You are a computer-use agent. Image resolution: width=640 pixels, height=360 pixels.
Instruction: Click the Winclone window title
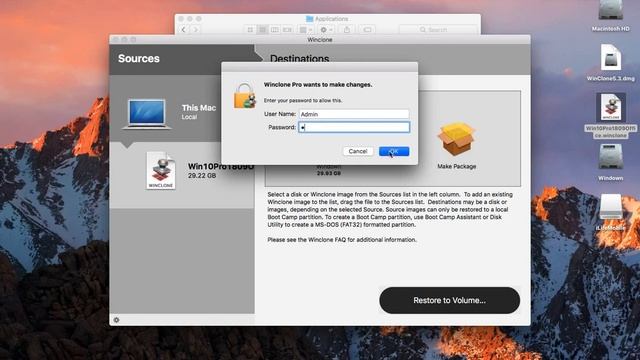coord(320,40)
